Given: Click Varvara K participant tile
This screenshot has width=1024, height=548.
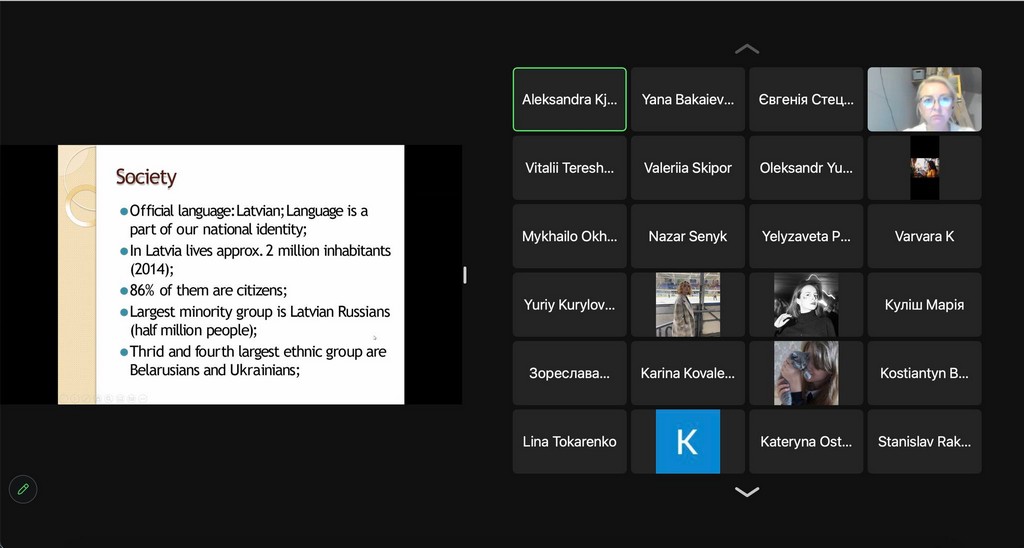Looking at the screenshot, I should [x=924, y=237].
